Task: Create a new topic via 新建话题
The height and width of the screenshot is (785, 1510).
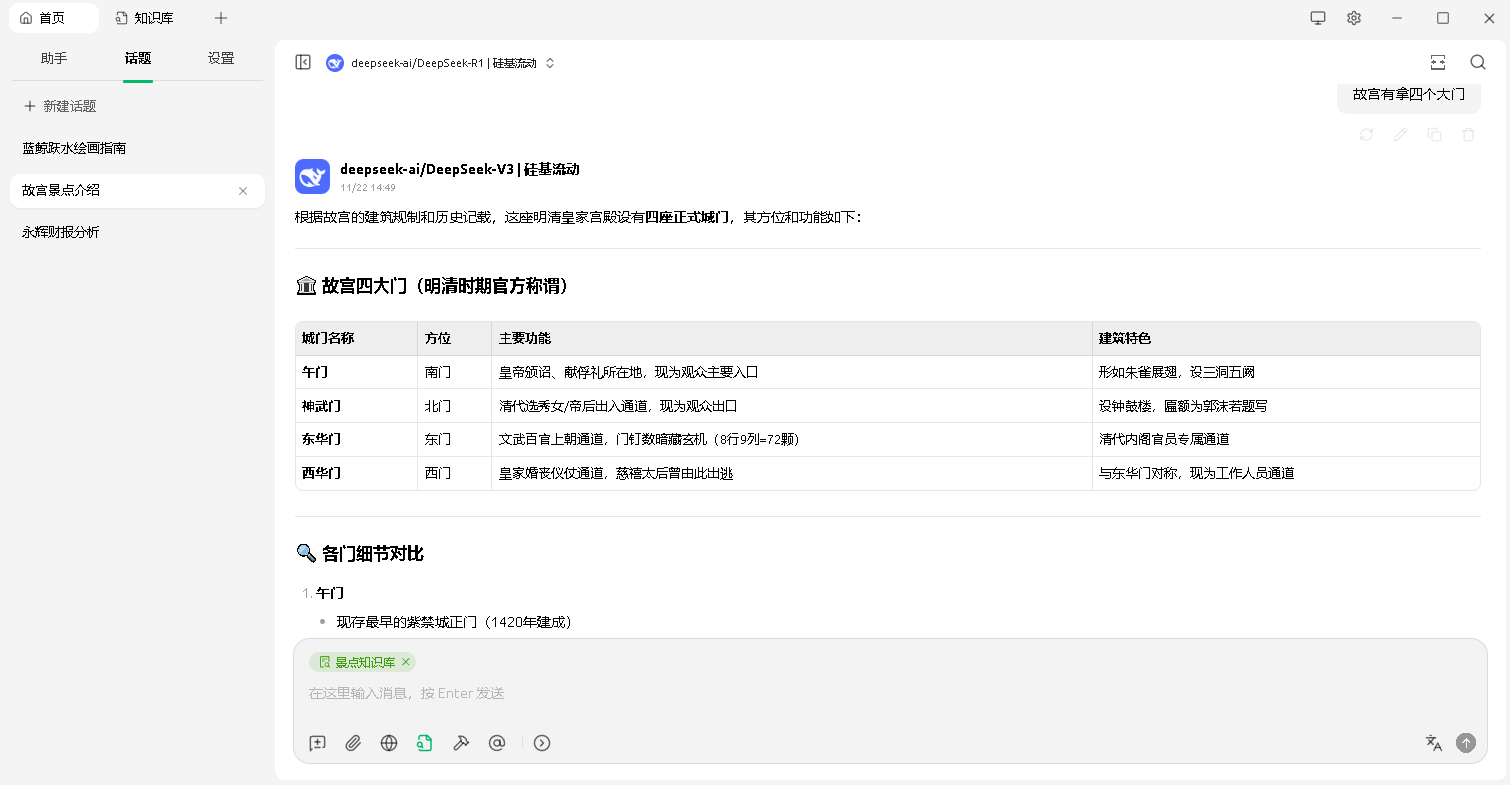Action: point(60,106)
